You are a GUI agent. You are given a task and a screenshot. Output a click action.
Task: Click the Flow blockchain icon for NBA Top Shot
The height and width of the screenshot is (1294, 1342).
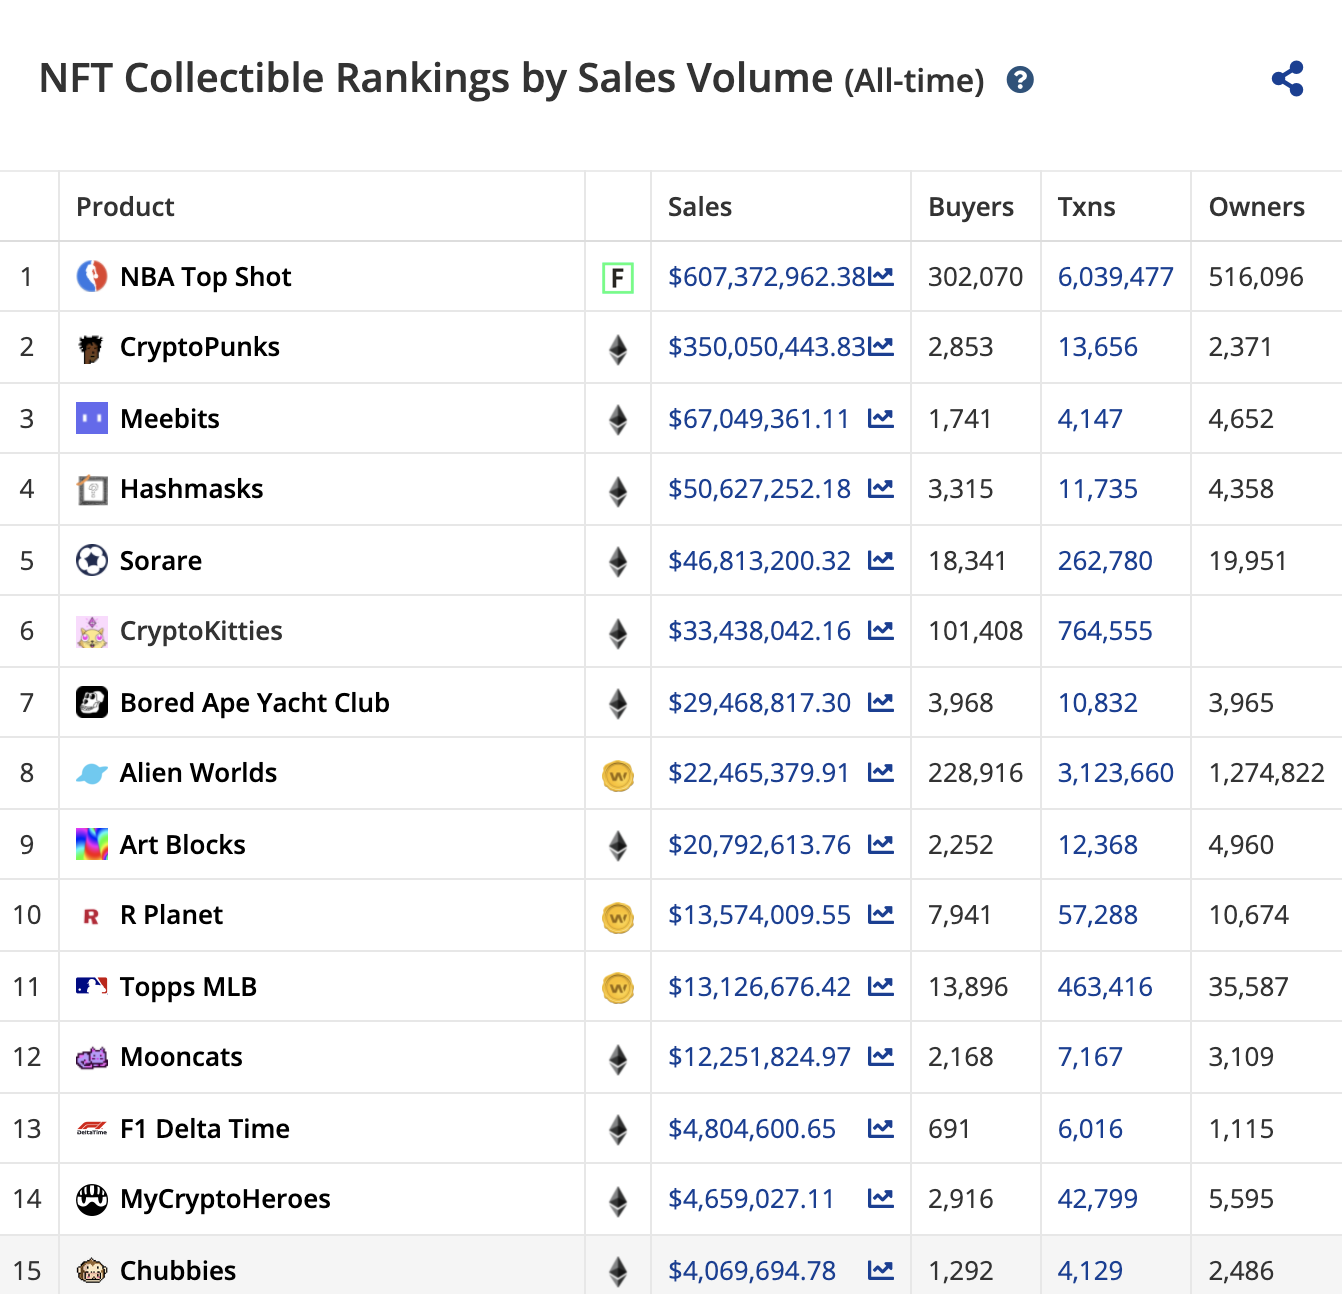(618, 278)
